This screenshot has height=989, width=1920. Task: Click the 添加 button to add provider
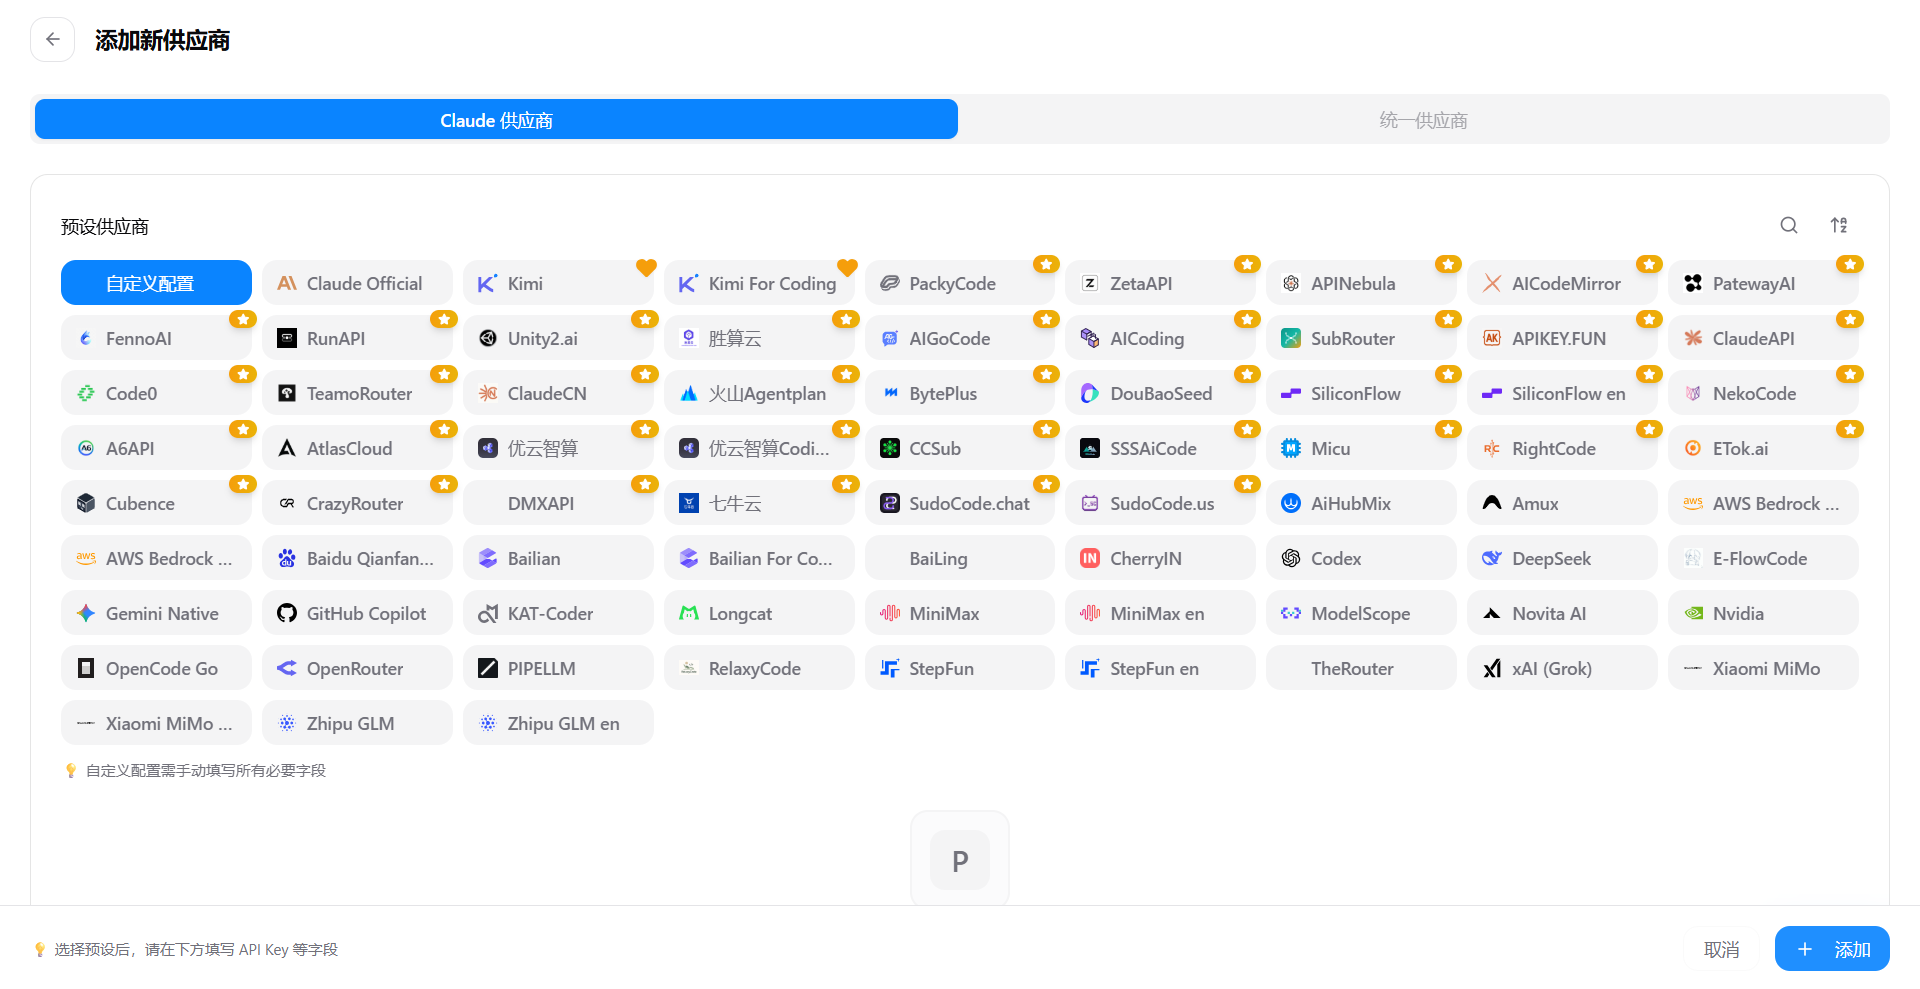point(1832,949)
